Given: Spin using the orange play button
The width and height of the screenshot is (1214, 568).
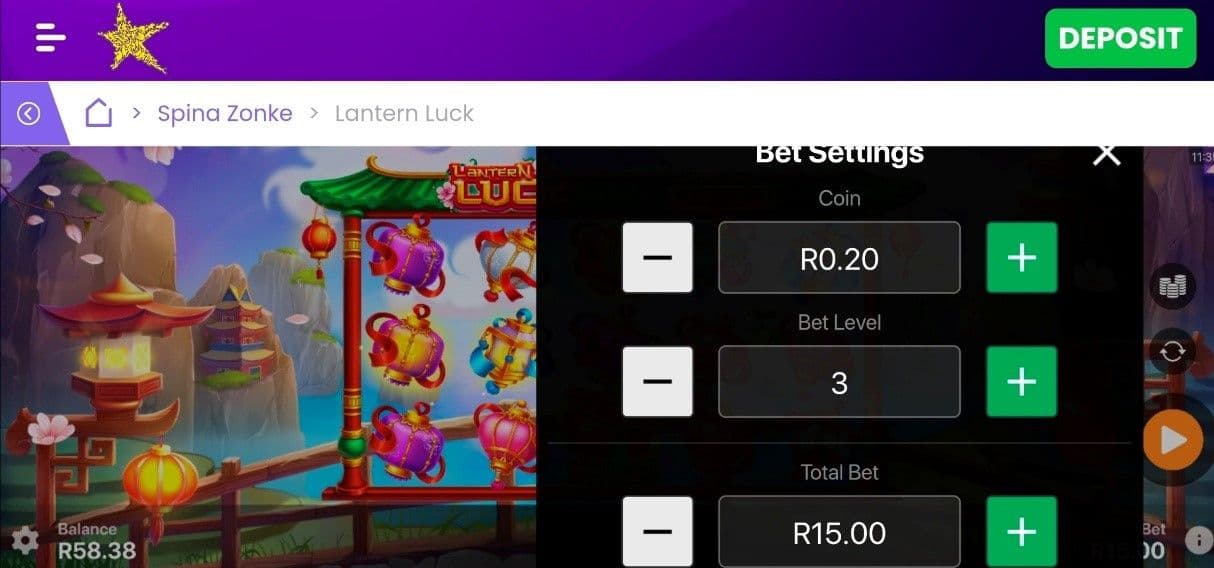Looking at the screenshot, I should tap(1173, 440).
